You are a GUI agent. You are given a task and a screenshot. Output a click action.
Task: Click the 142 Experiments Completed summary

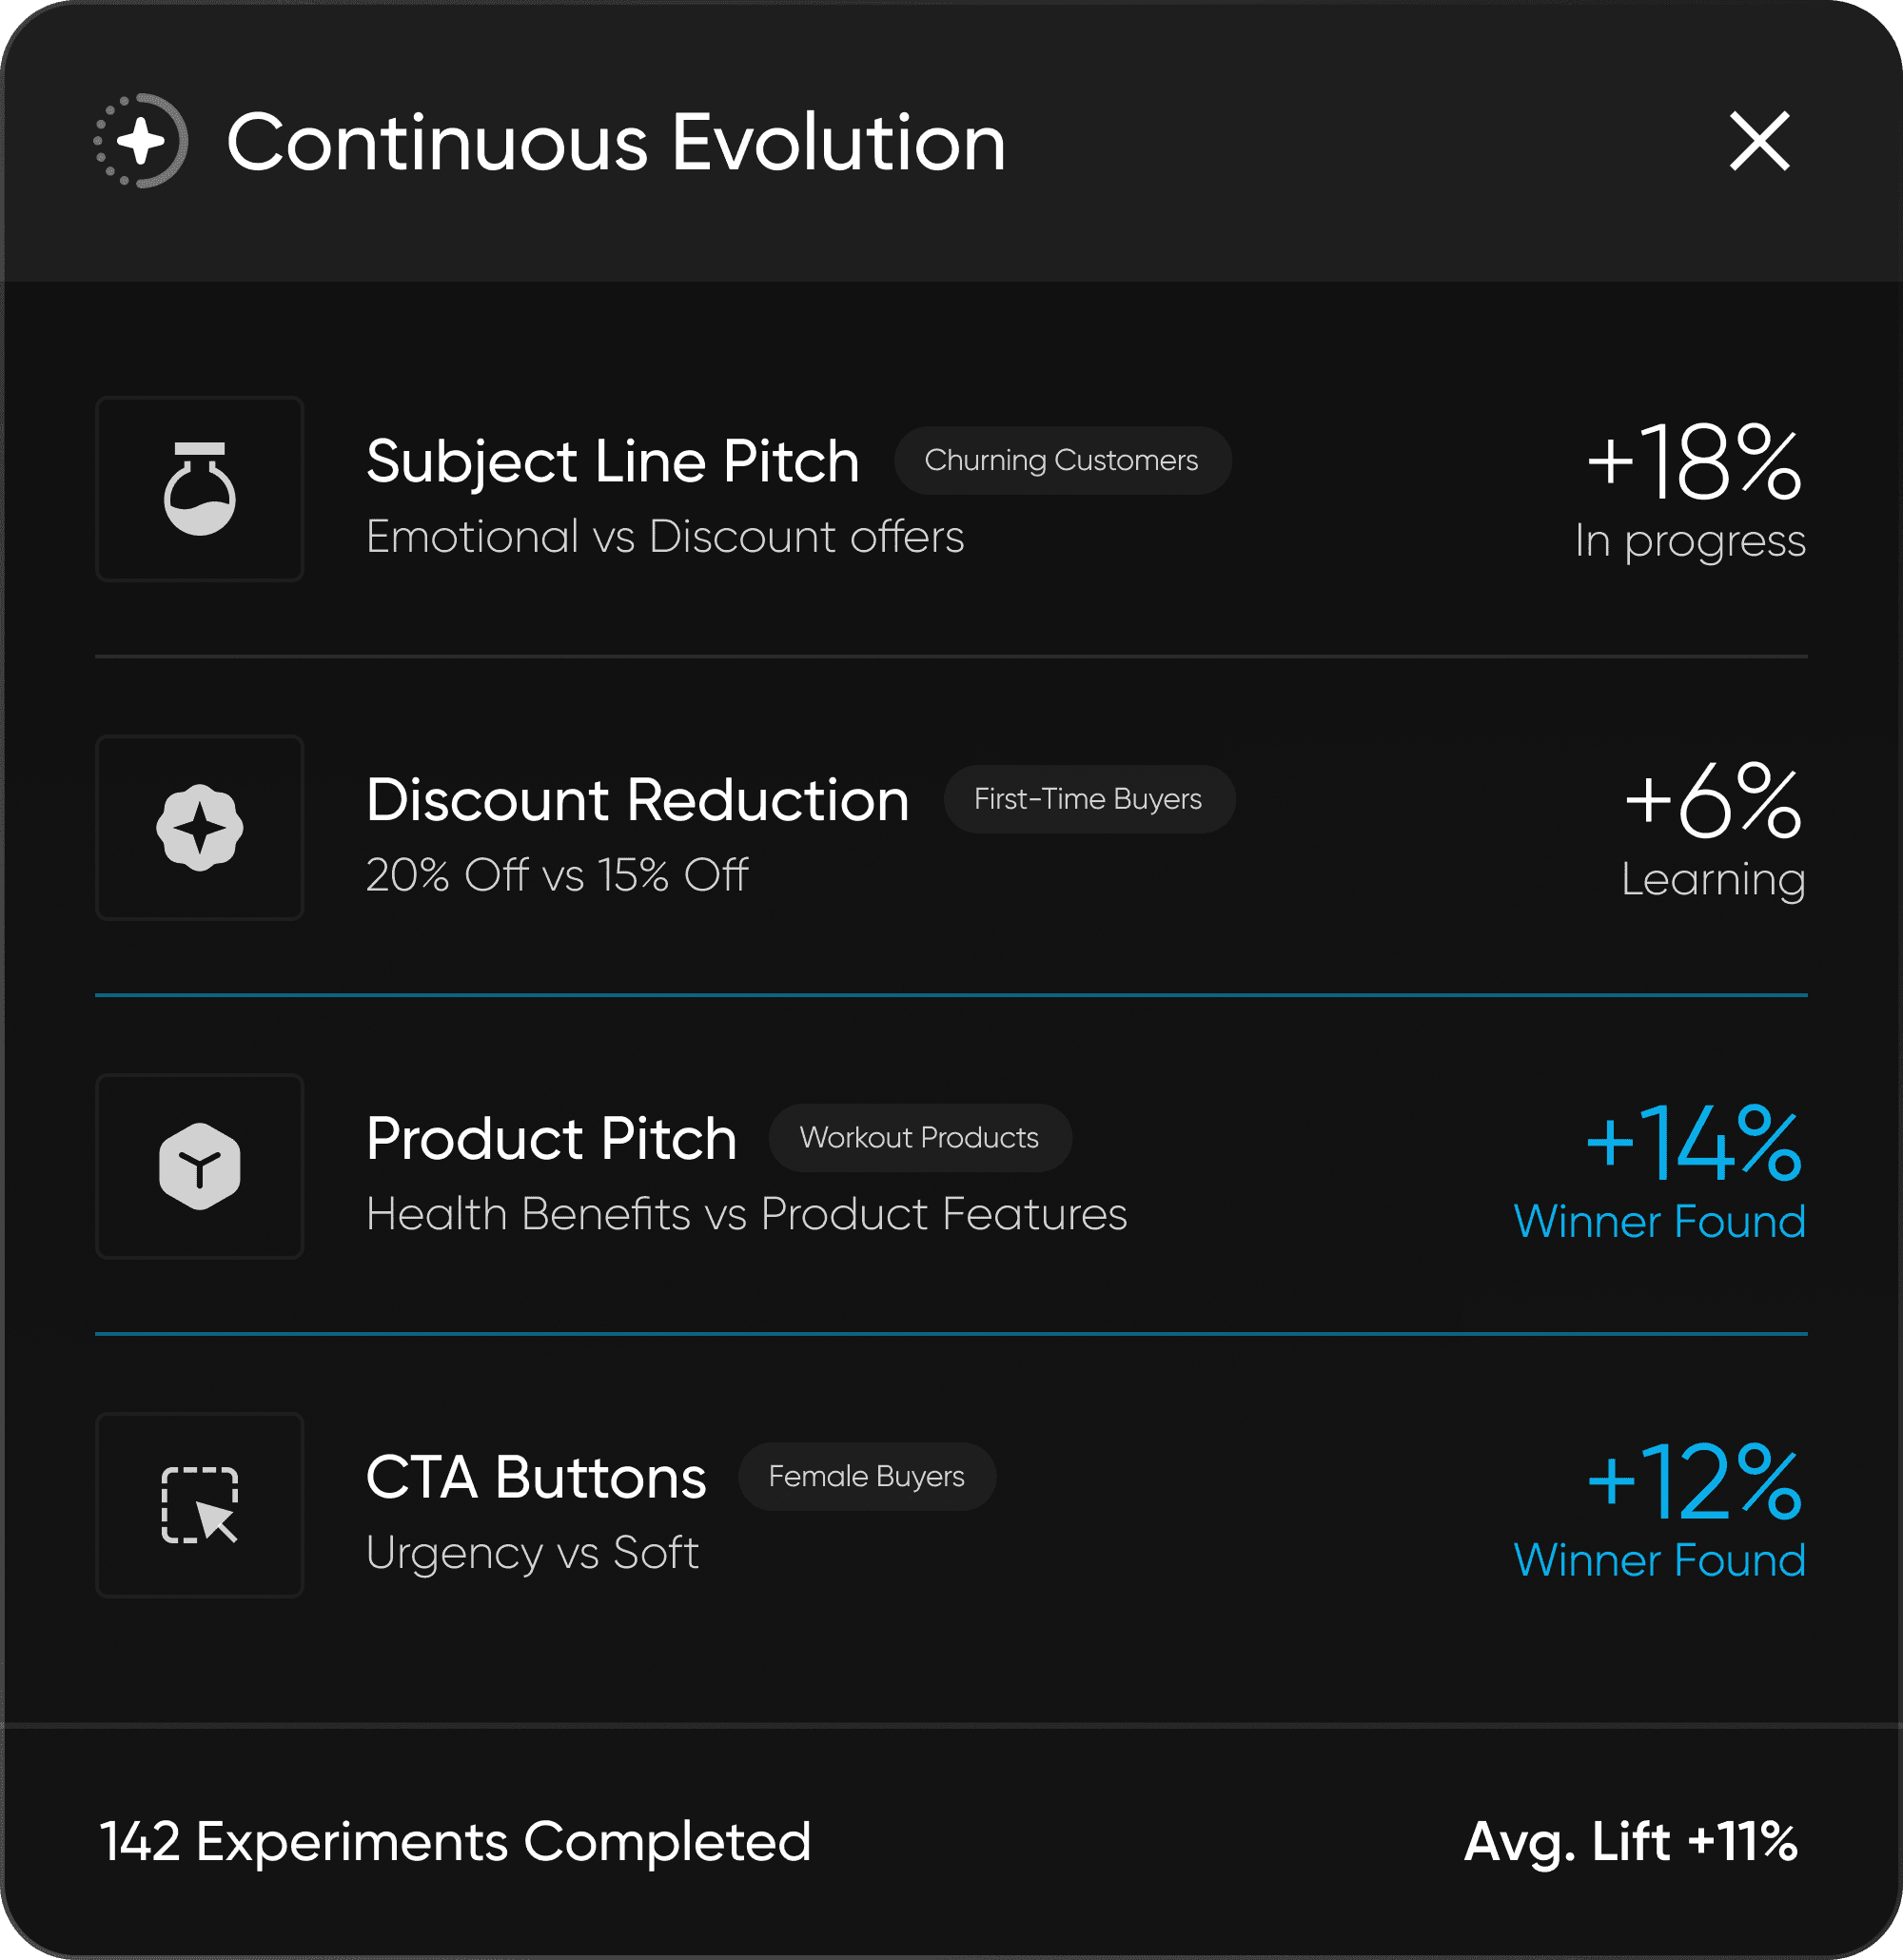click(x=455, y=1841)
